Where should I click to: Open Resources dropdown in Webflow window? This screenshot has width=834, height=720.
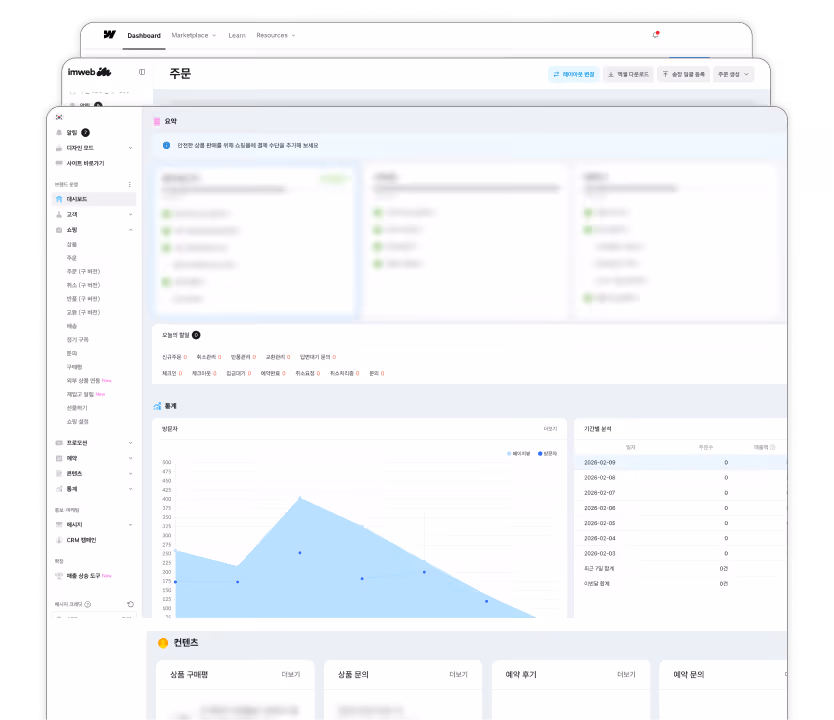[276, 35]
